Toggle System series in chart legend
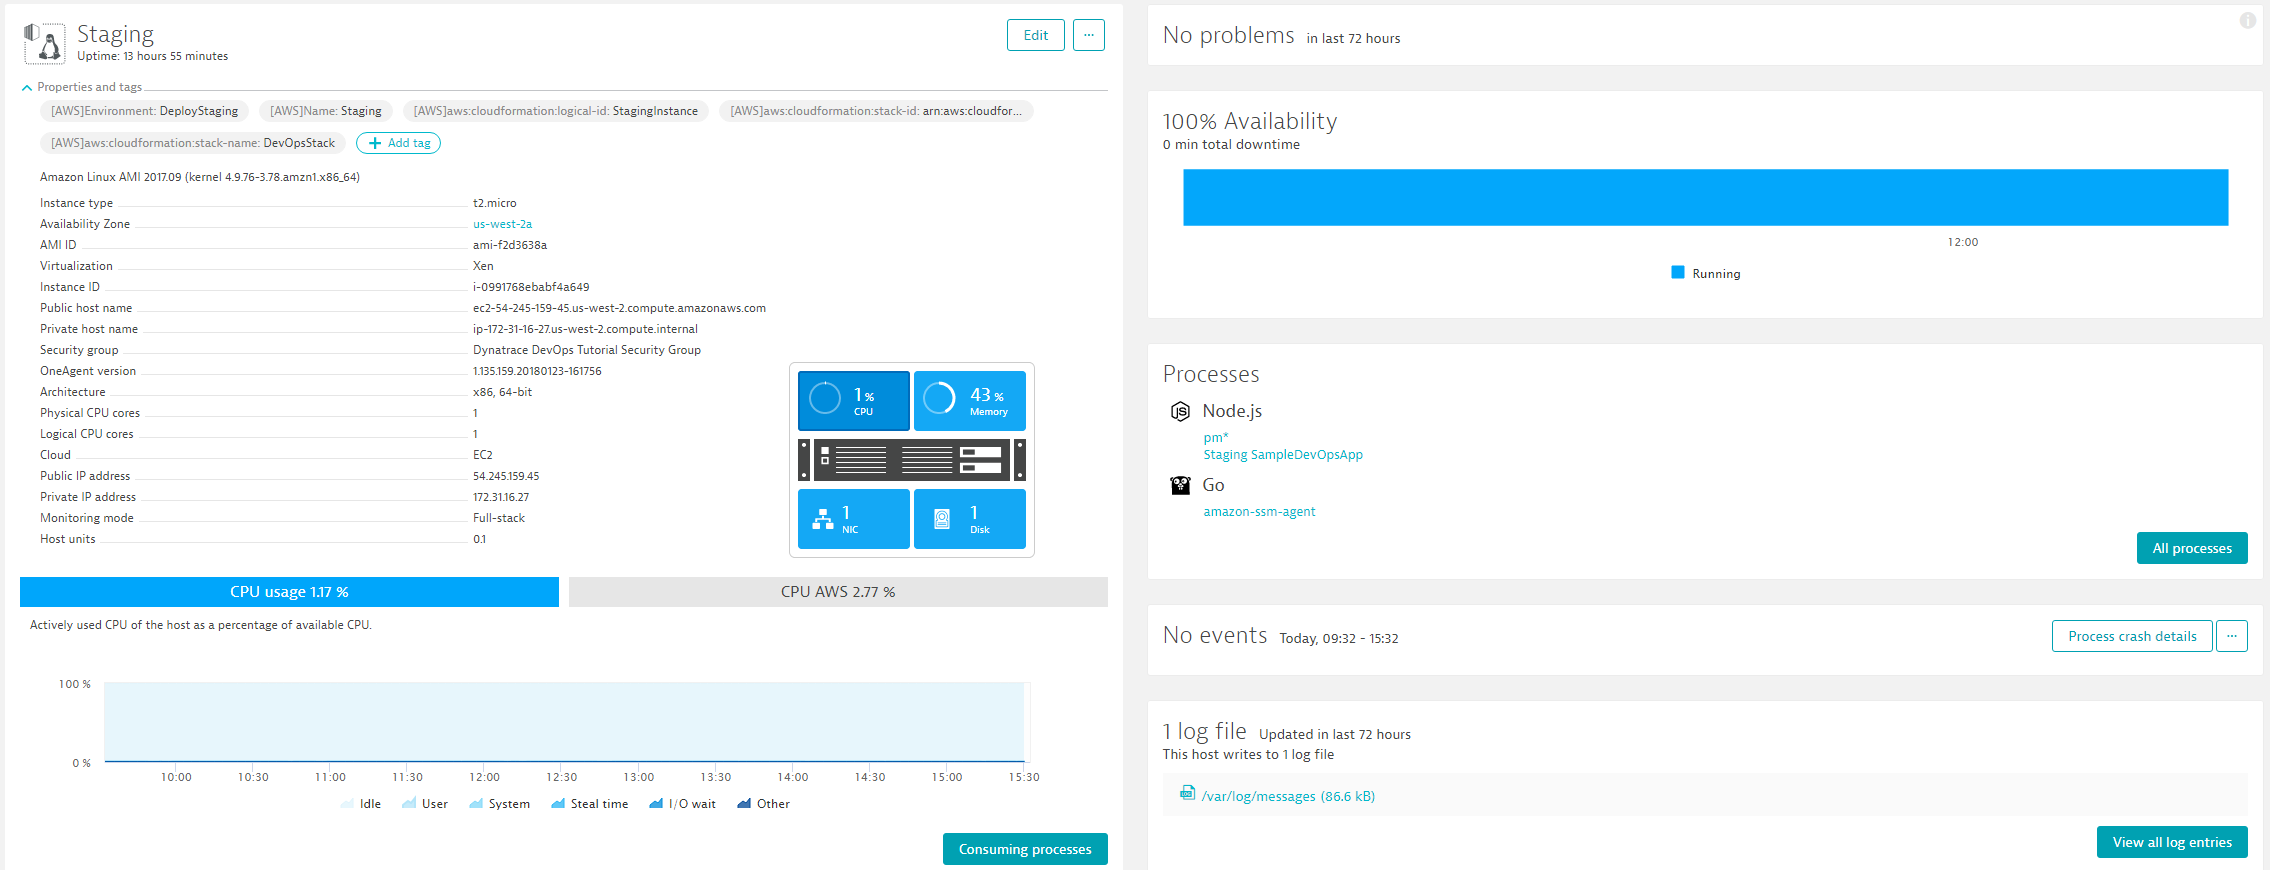2270x870 pixels. [499, 804]
